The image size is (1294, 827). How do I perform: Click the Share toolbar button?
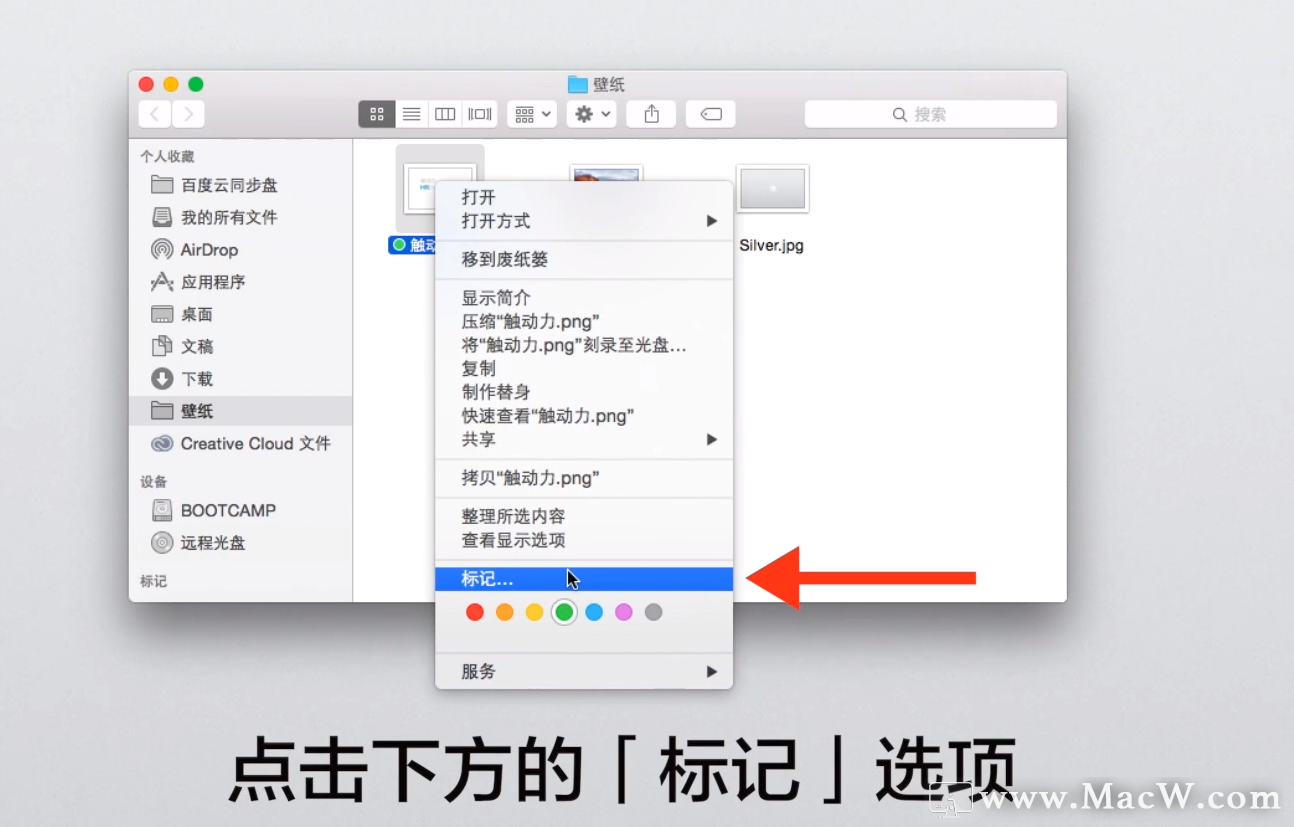coord(651,114)
